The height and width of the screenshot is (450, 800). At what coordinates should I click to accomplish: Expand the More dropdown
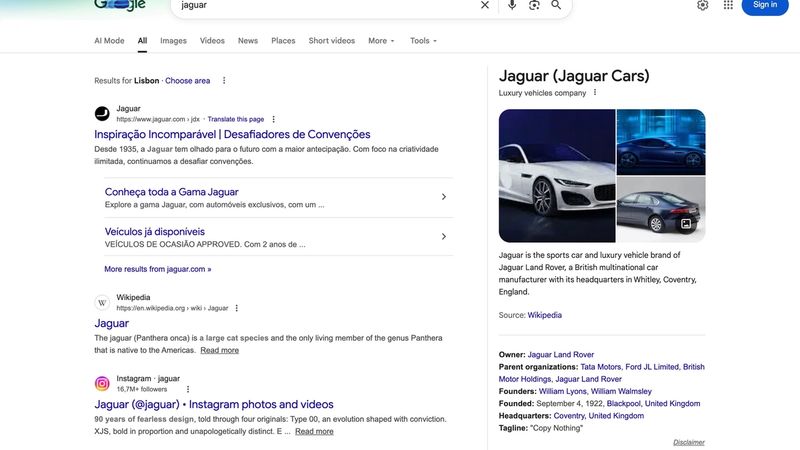point(381,41)
